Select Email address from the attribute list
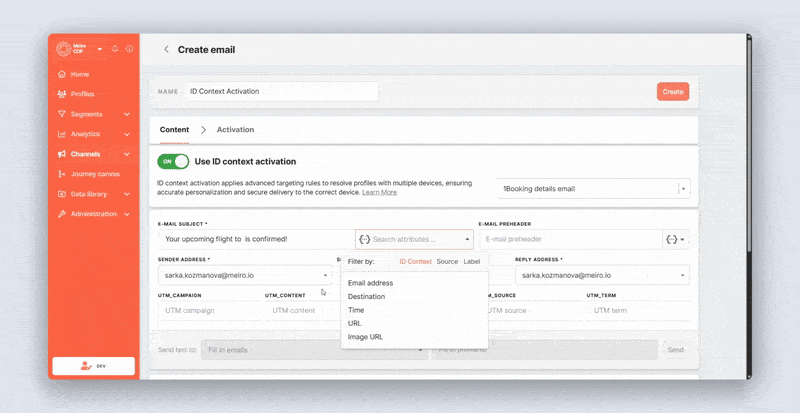 [x=370, y=283]
